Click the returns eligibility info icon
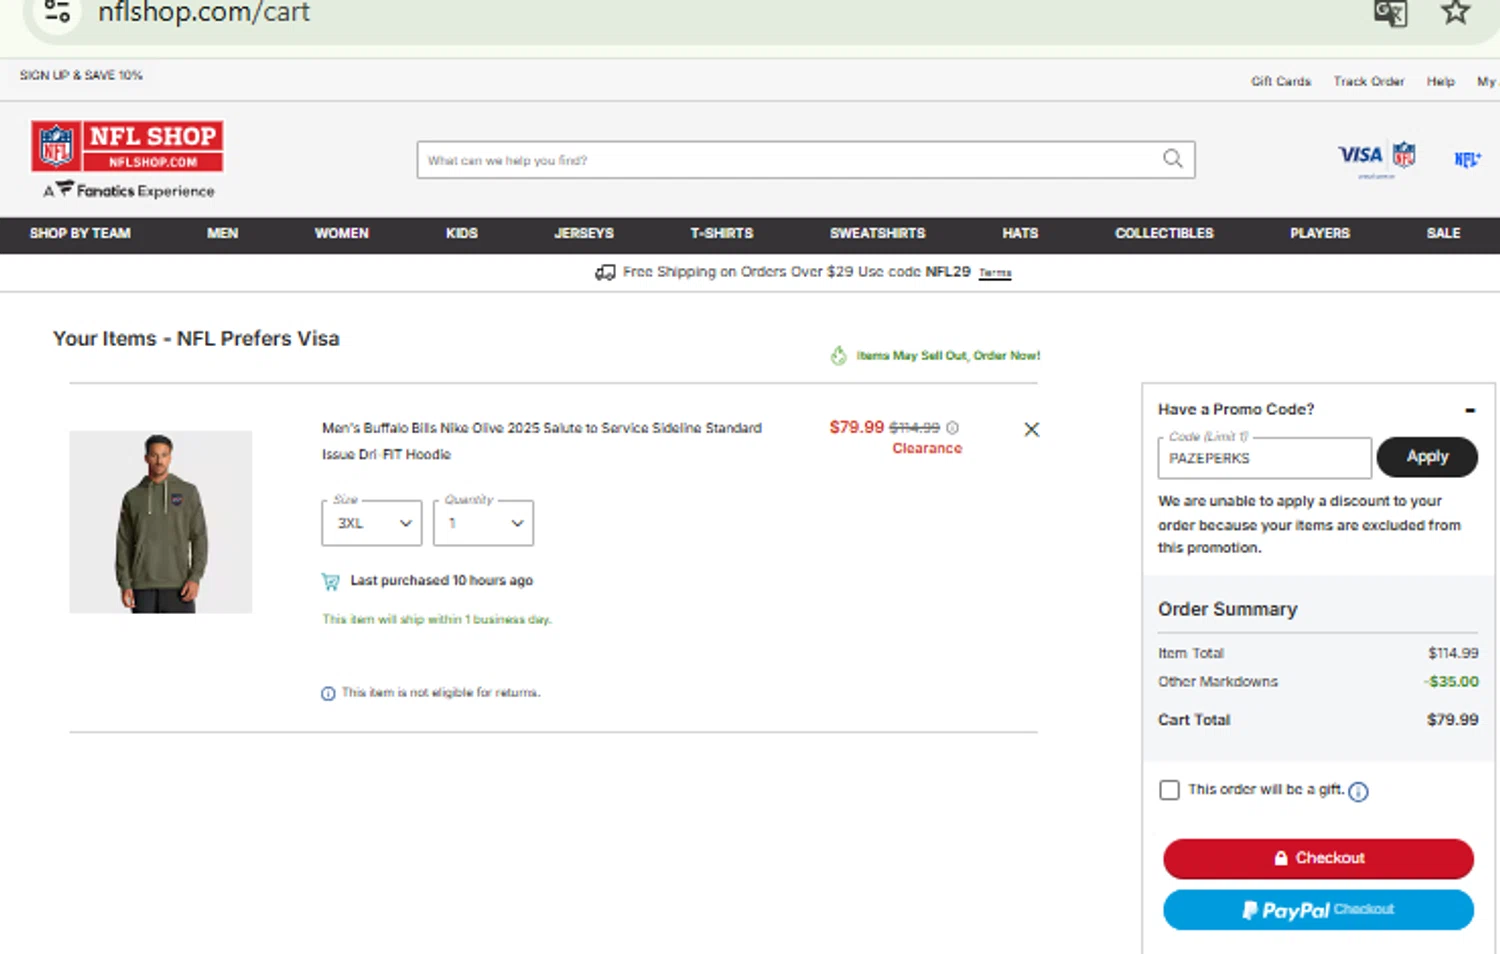The height and width of the screenshot is (954, 1500). point(328,693)
